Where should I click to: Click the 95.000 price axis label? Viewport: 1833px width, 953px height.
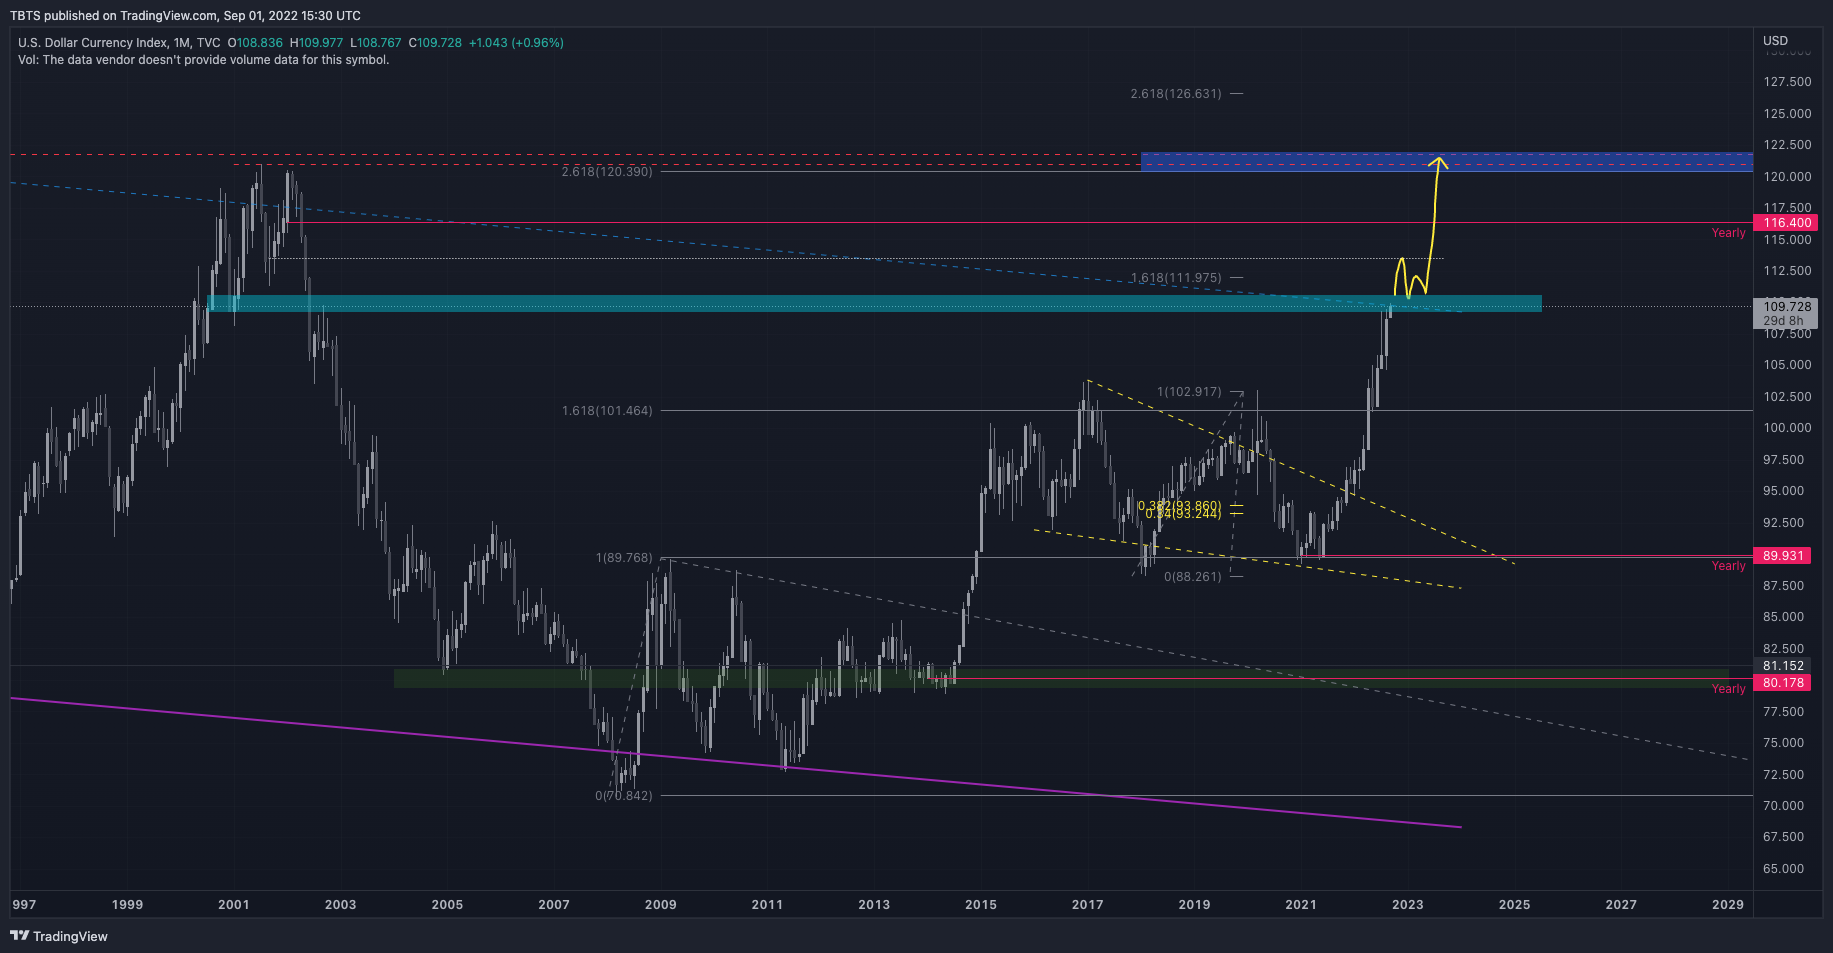point(1783,491)
